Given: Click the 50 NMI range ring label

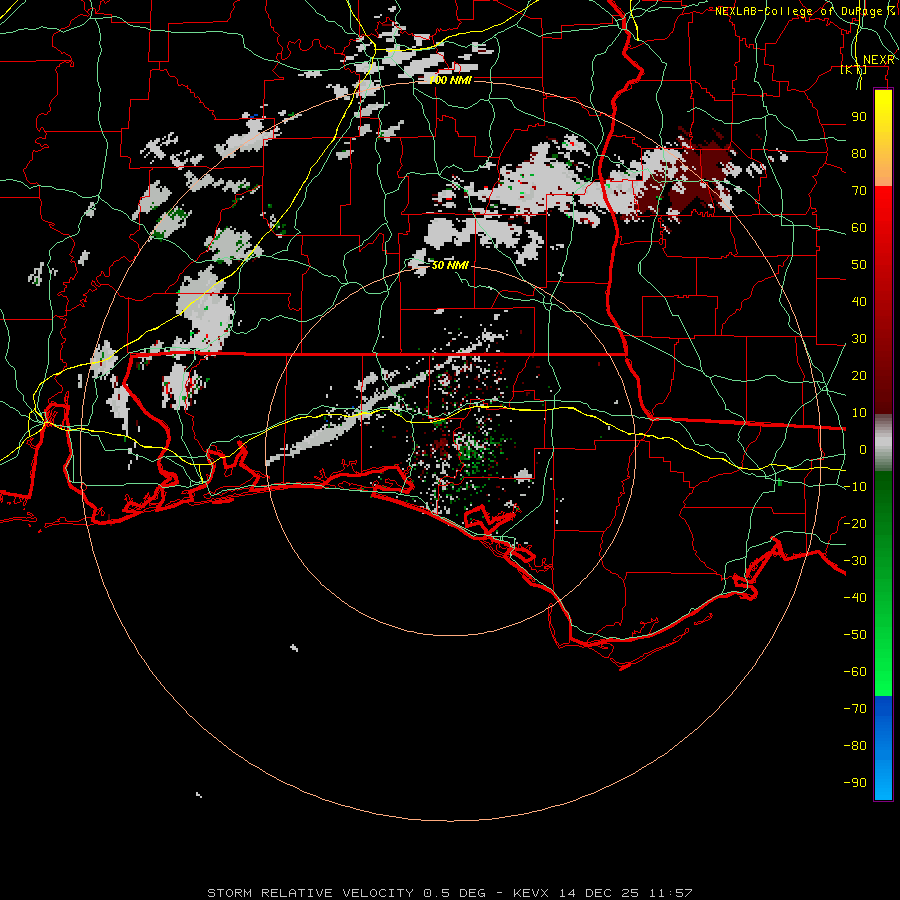Looking at the screenshot, I should pos(450,265).
